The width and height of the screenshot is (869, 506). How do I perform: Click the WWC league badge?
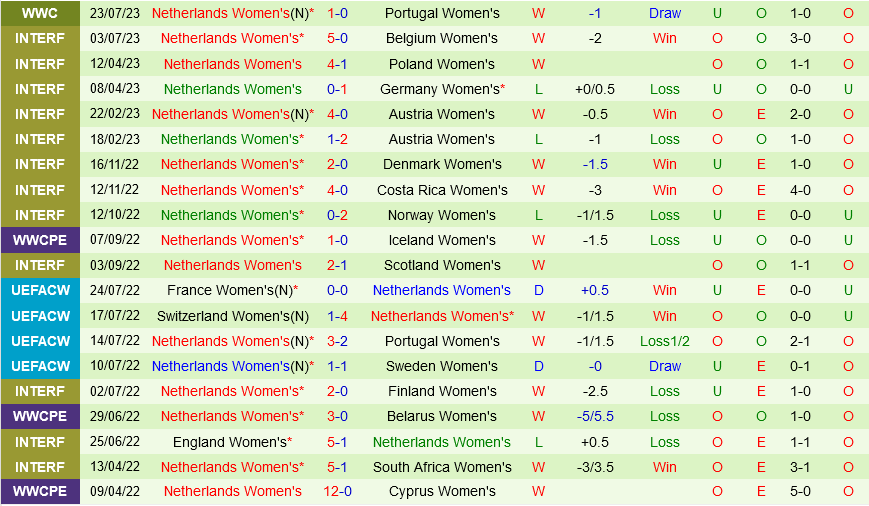[x=40, y=13]
